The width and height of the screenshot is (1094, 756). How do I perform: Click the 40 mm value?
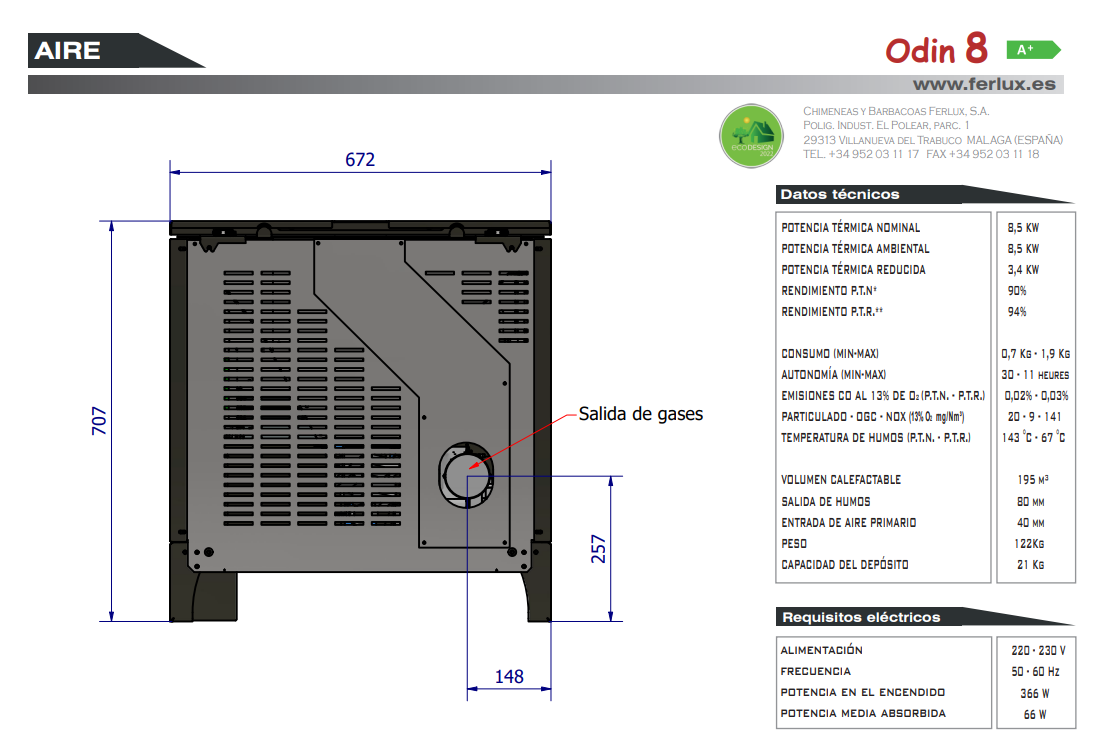[x=1031, y=522]
